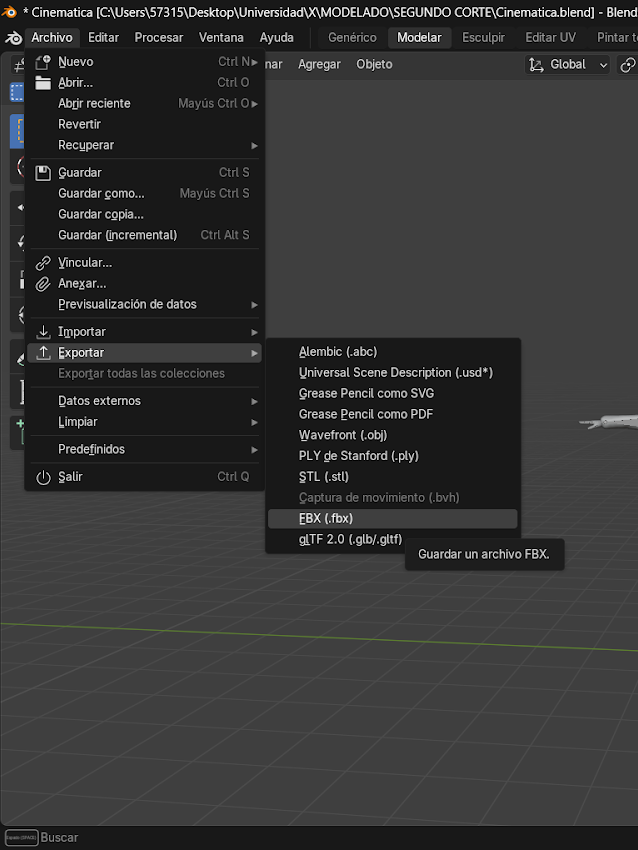Open the Global transform orientation dropdown
638x850 pixels.
(x=568, y=65)
